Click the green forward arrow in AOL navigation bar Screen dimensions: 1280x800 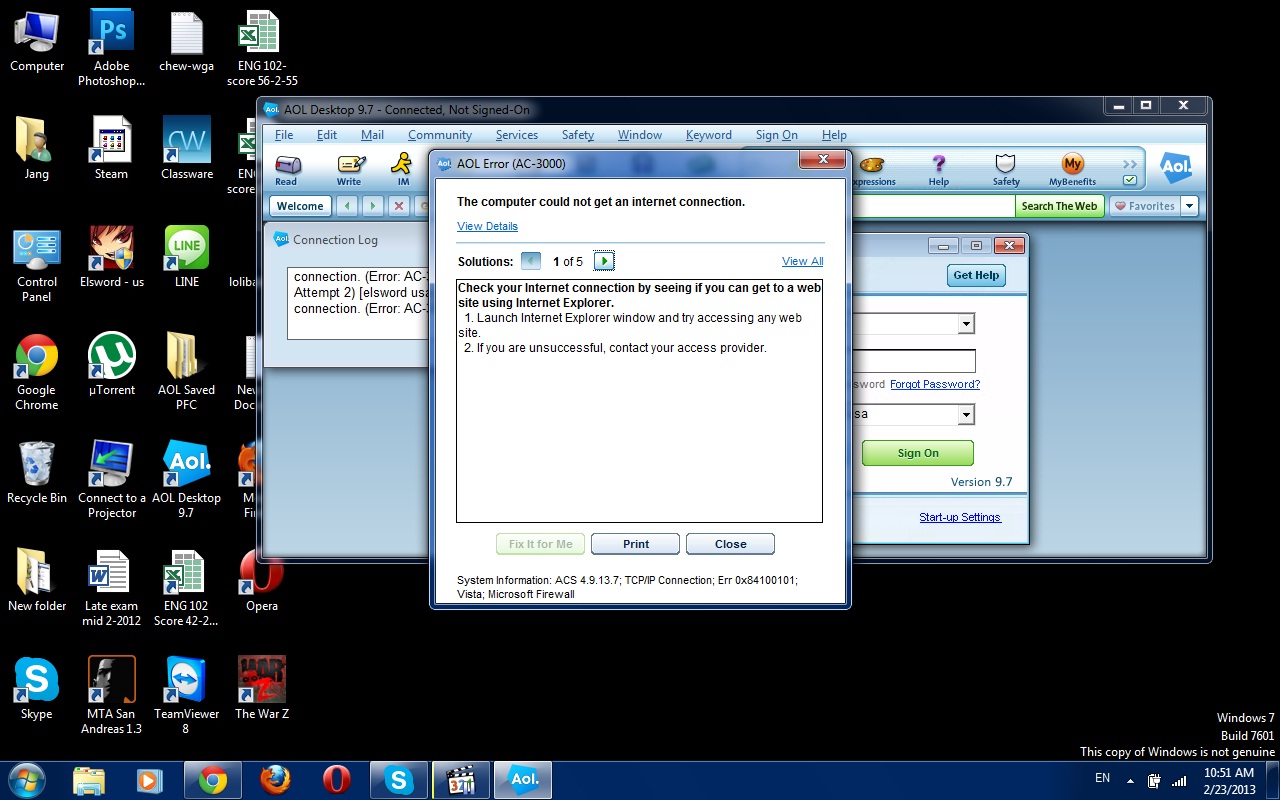point(372,206)
